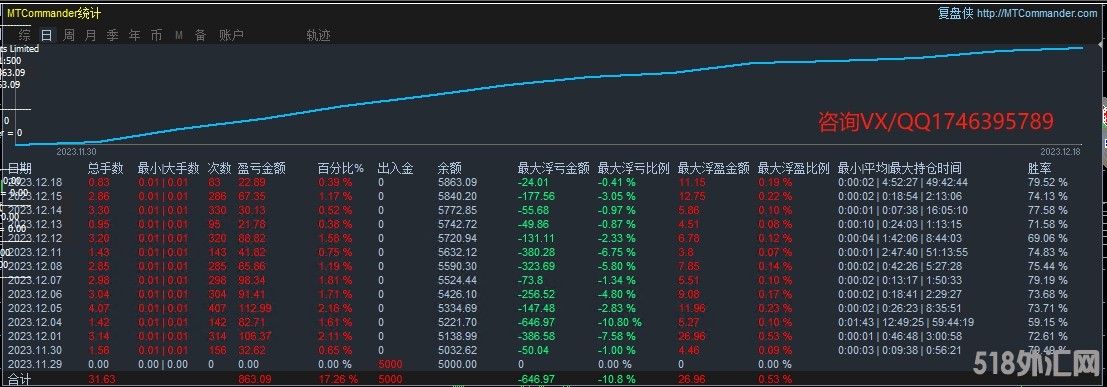
Task: Open the 轨迹 track view
Action: (x=318, y=35)
